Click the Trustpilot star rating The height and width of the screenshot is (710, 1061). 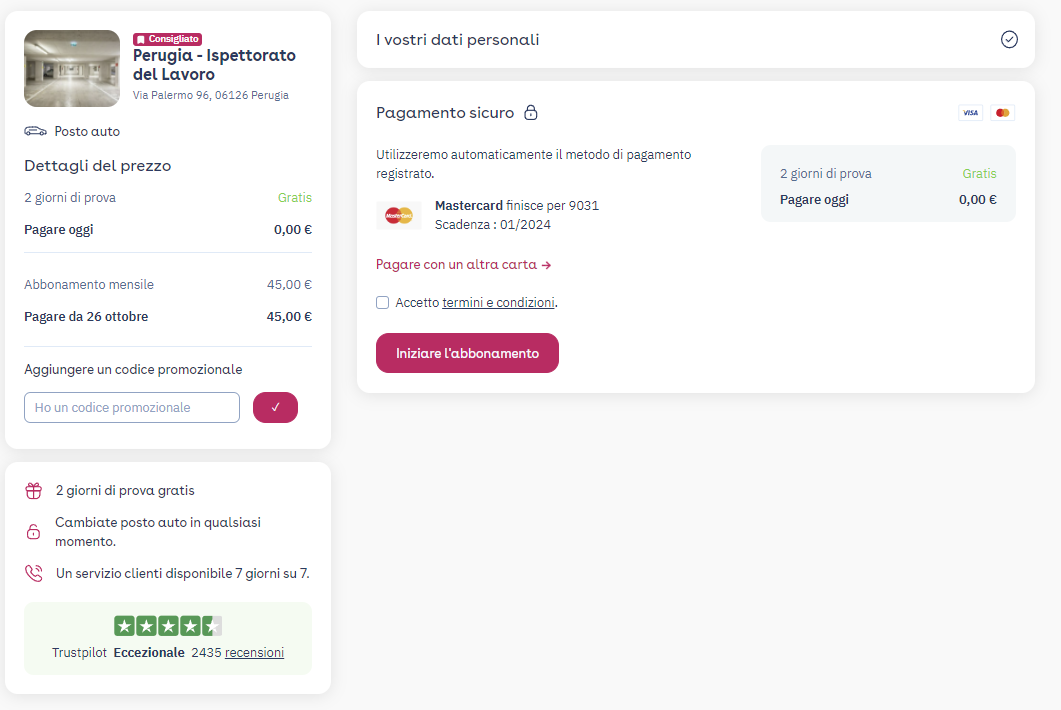click(168, 626)
